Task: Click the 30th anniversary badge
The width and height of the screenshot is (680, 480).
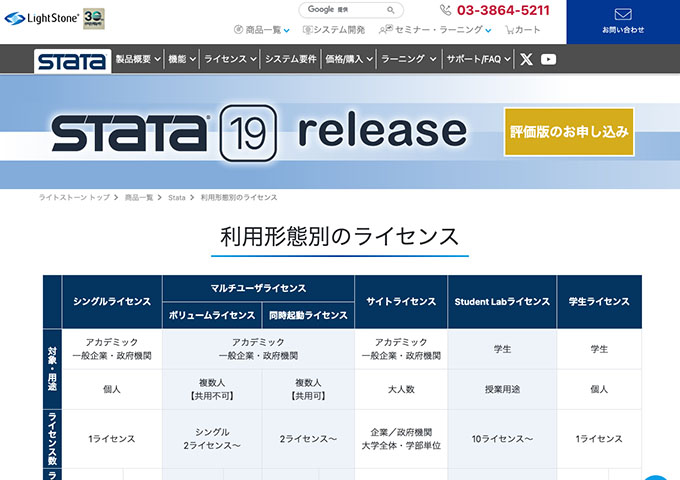Action: [94, 18]
